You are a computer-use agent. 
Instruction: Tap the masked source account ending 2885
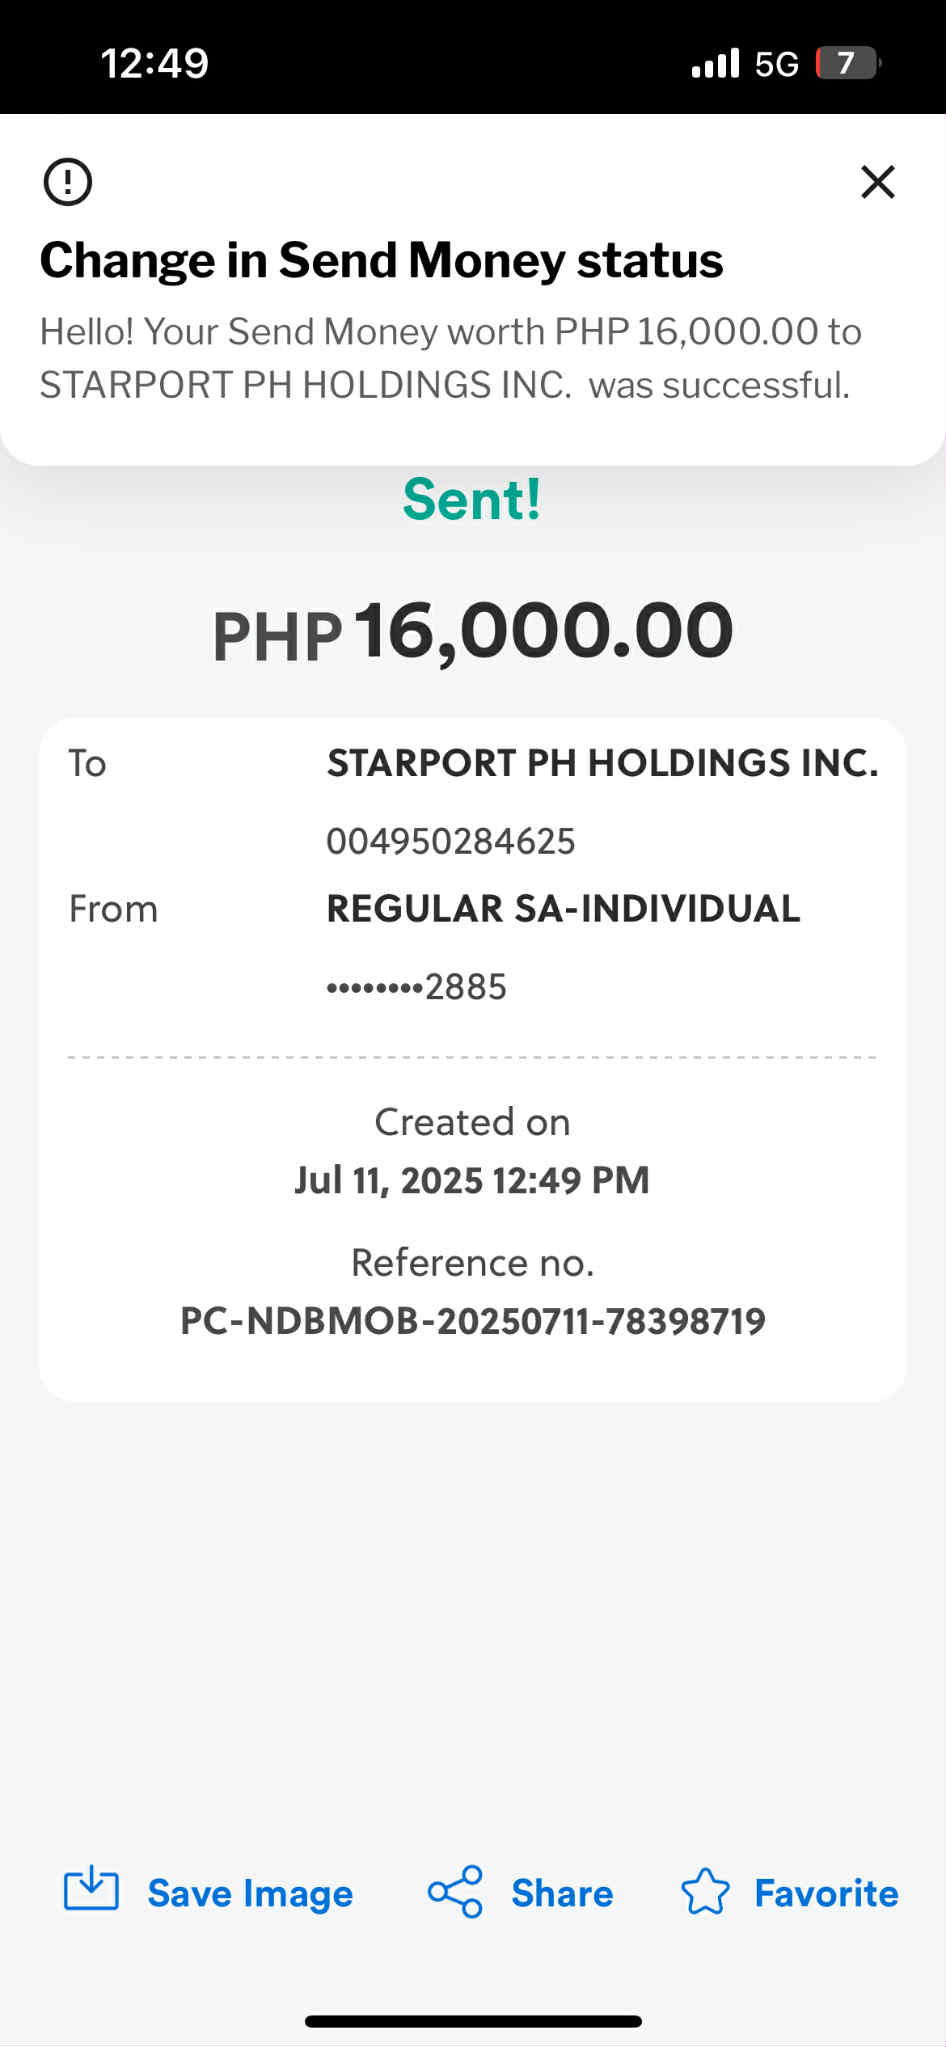pyautogui.click(x=417, y=987)
